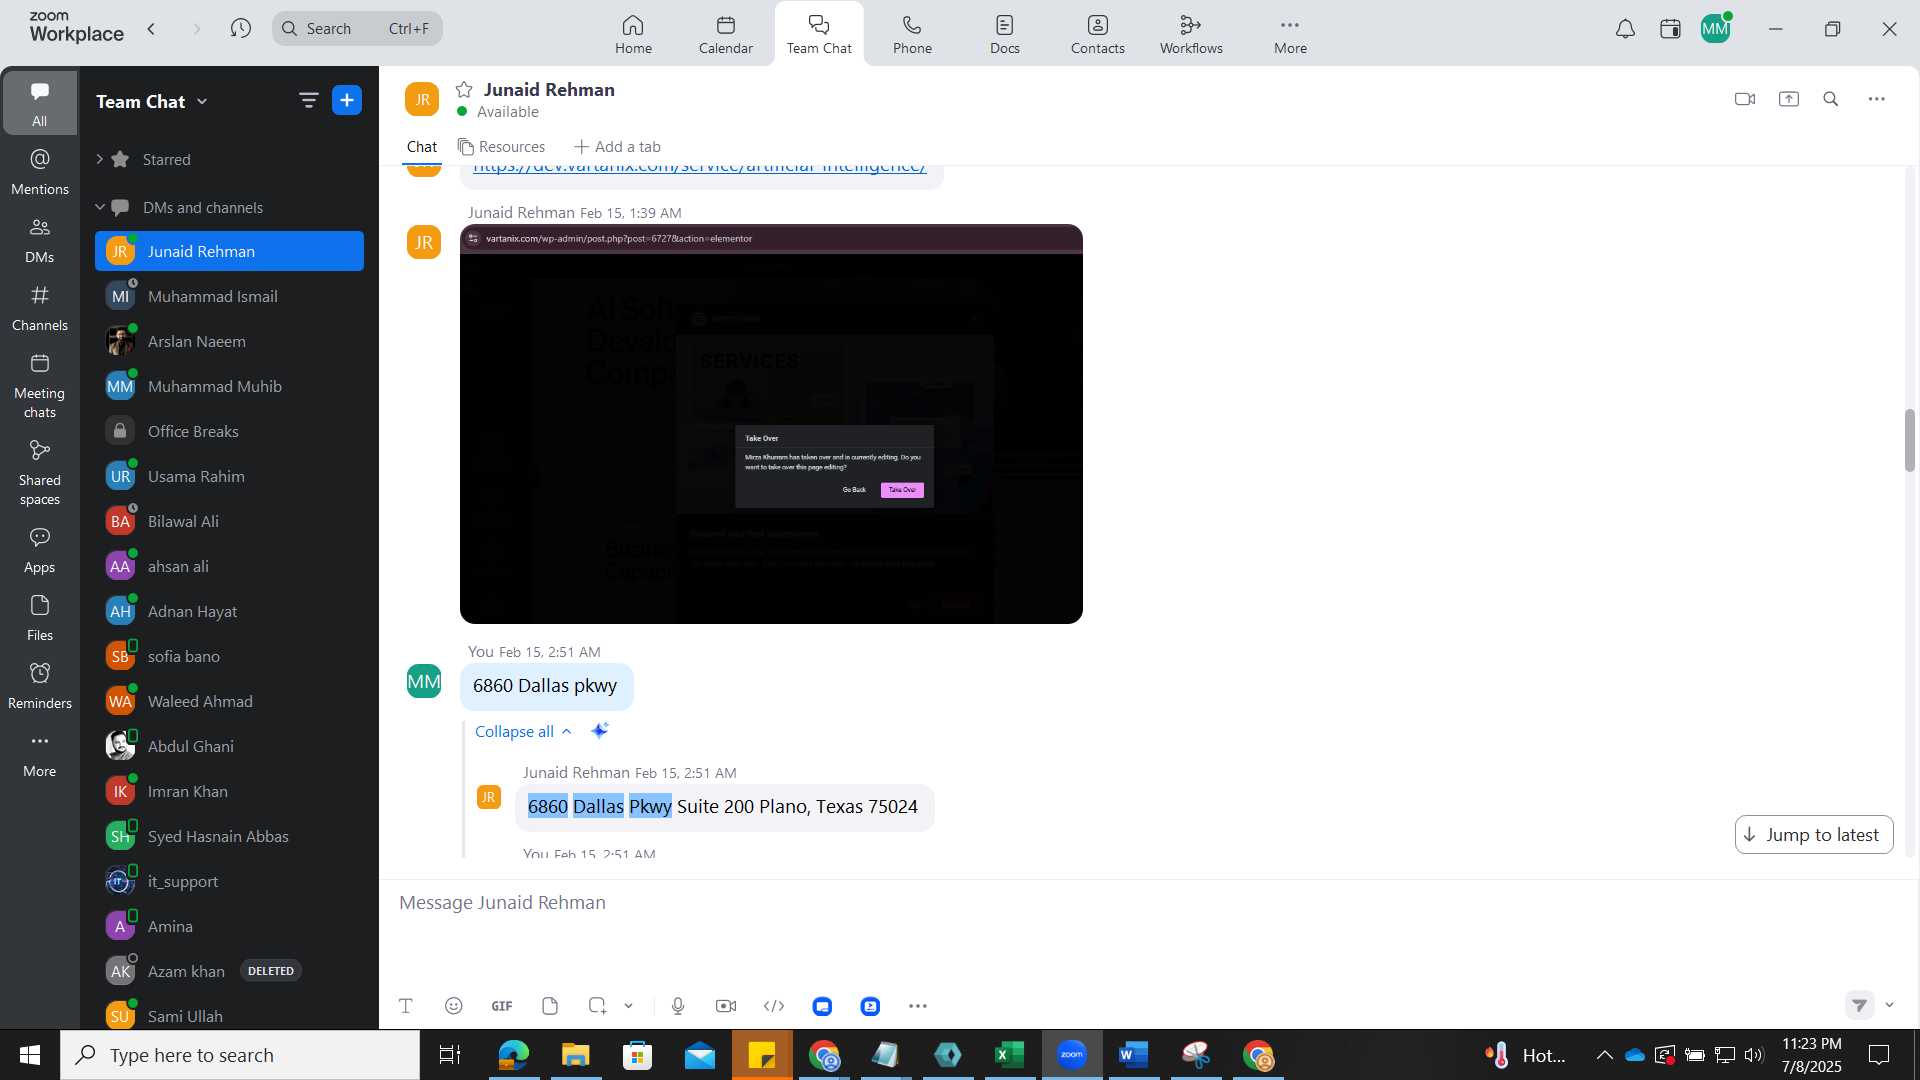The height and width of the screenshot is (1080, 1920).
Task: Attach a file in composer
Action: (x=550, y=1006)
